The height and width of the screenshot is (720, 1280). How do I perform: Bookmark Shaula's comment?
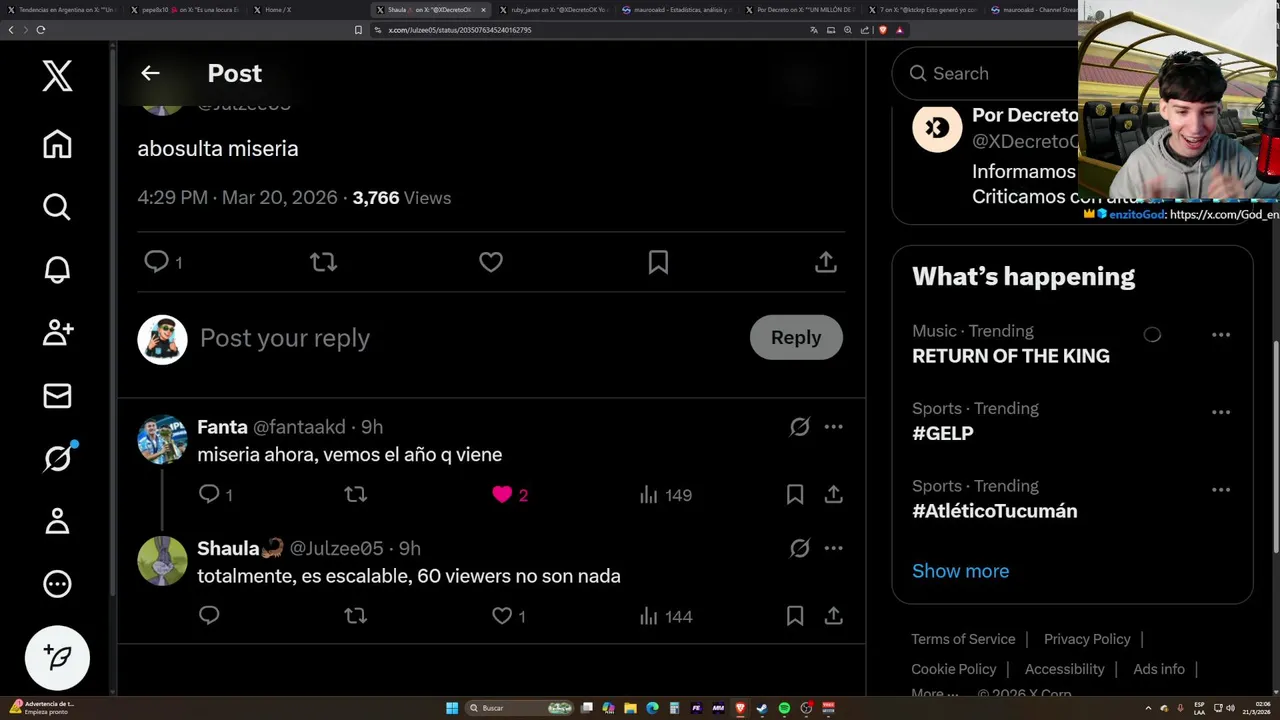click(x=795, y=616)
